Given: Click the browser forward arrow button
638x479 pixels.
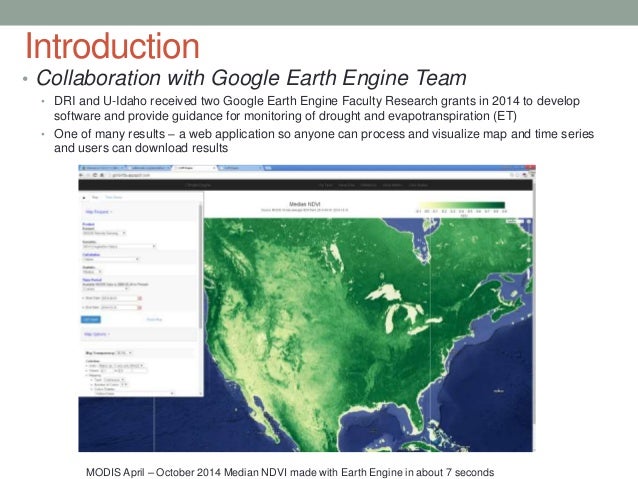Looking at the screenshot, I should (x=87, y=175).
